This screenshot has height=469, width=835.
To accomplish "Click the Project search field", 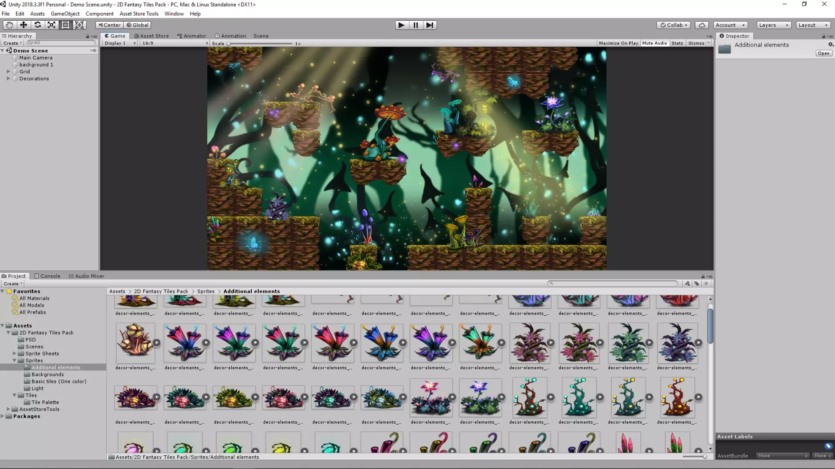I will (x=613, y=284).
